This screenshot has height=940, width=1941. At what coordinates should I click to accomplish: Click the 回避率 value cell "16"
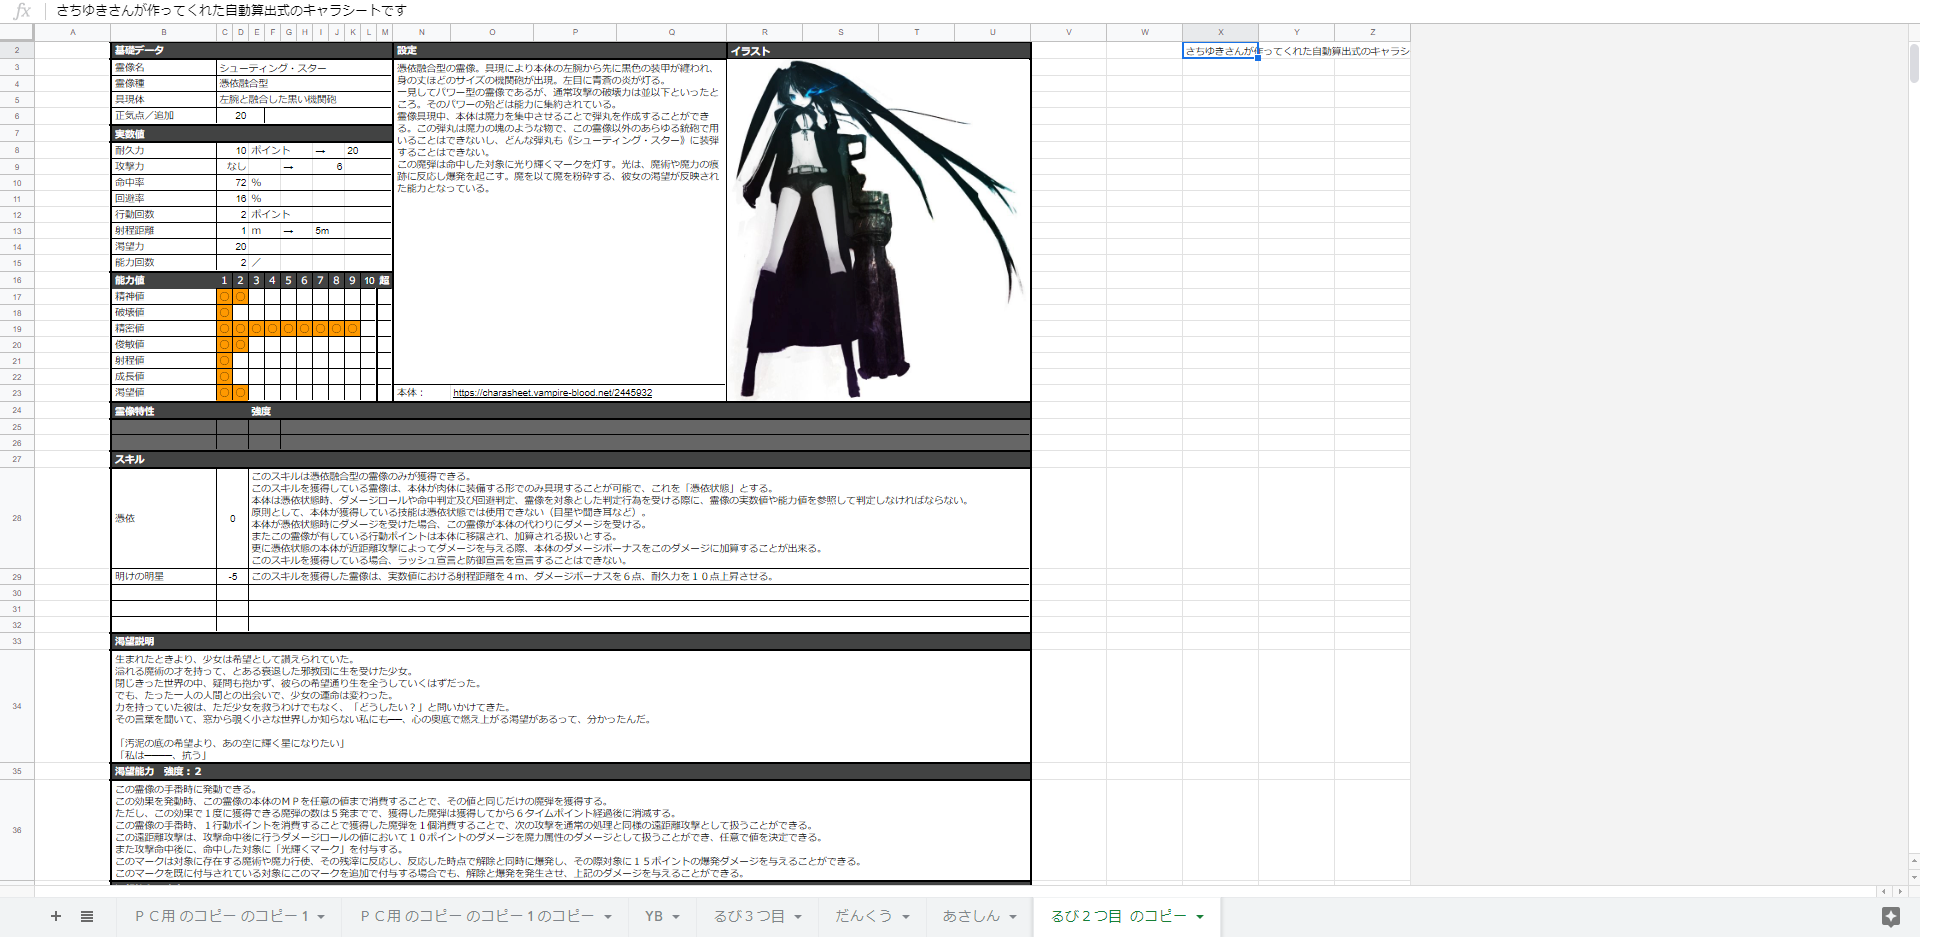[x=233, y=199]
